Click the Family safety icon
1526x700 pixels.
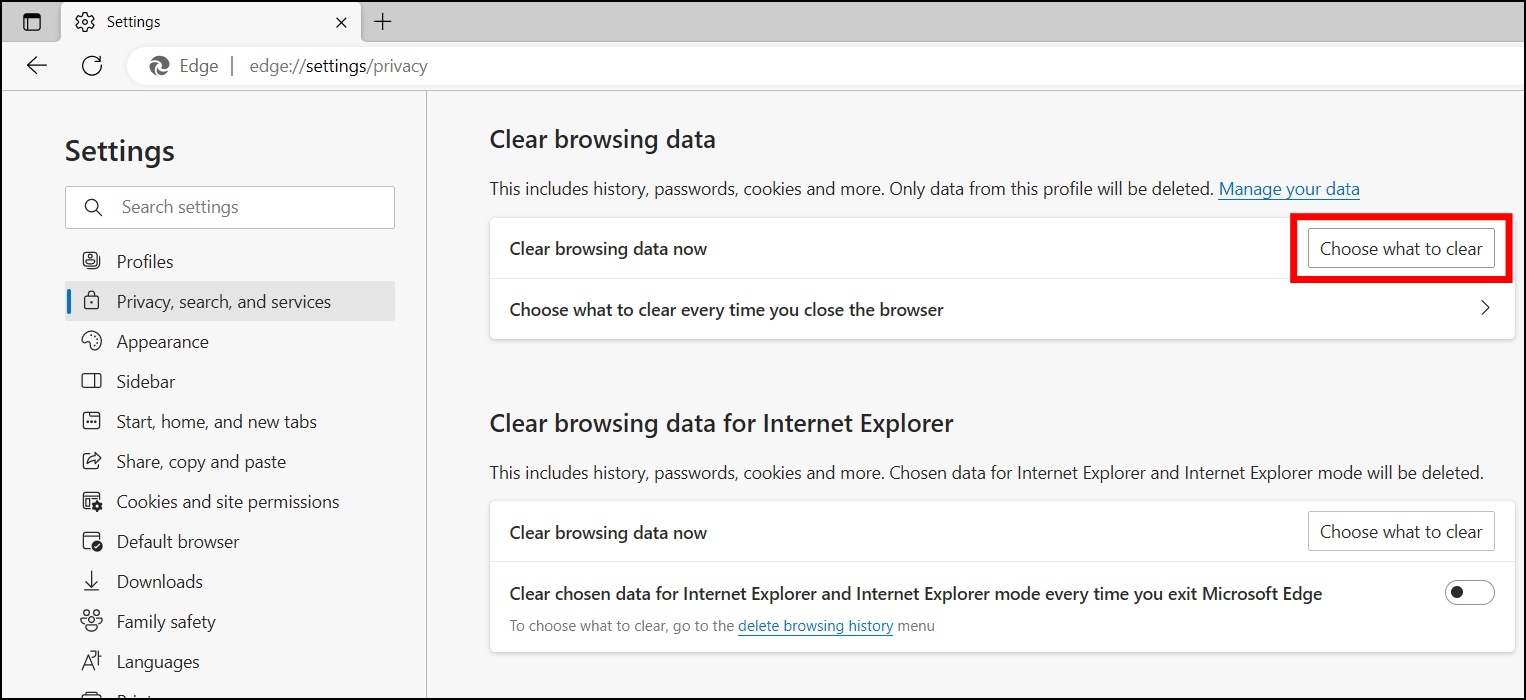pos(91,621)
